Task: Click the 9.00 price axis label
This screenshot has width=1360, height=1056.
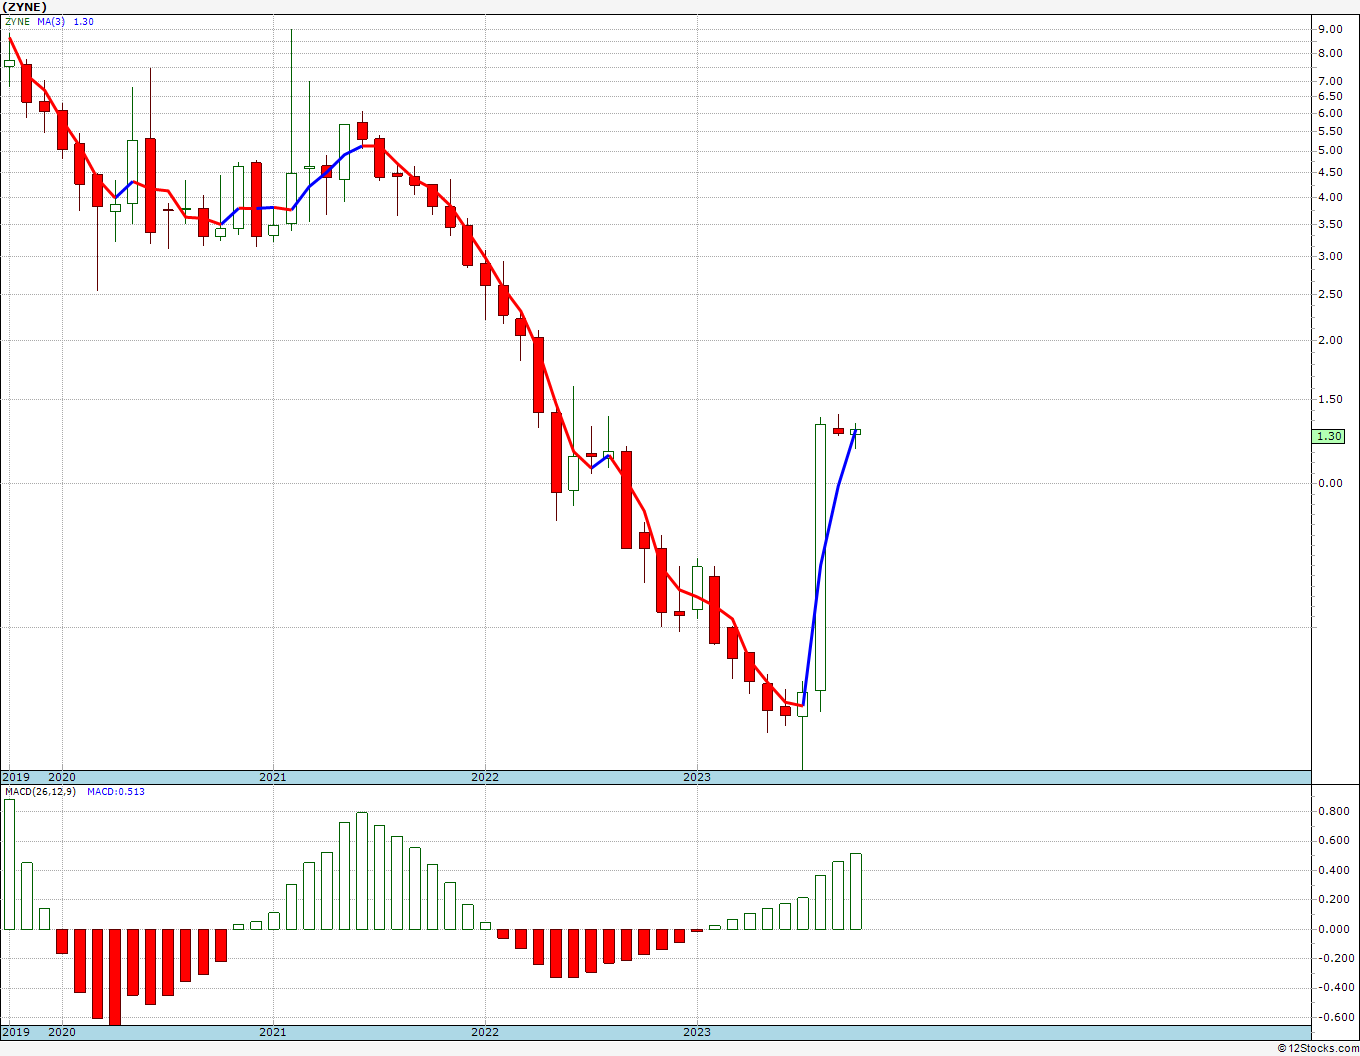Action: [x=1329, y=28]
